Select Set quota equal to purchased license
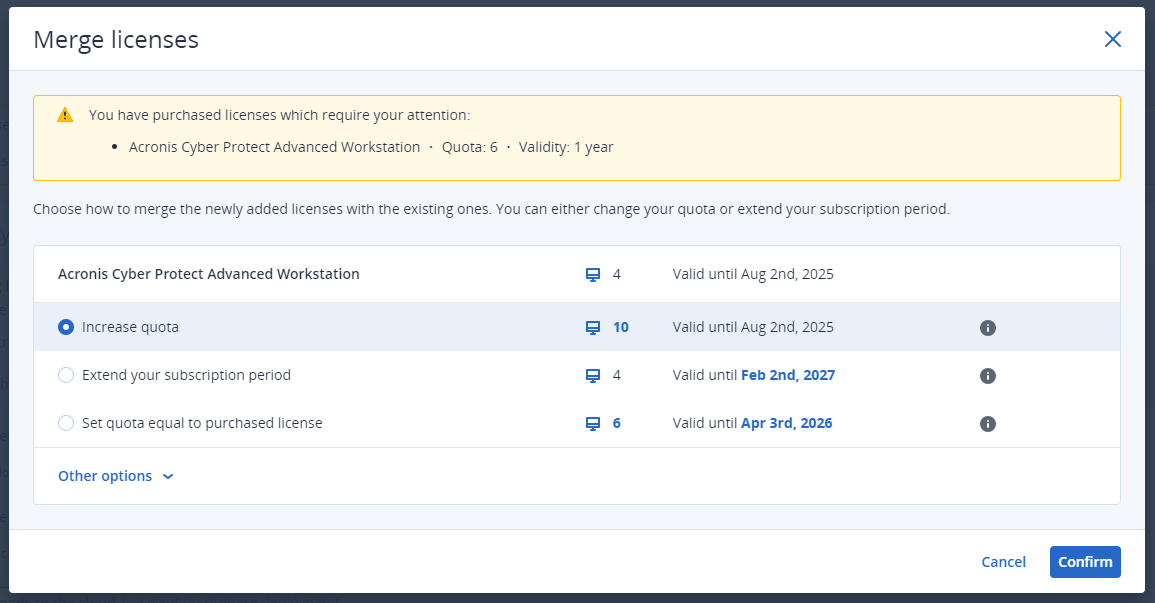 [x=65, y=423]
